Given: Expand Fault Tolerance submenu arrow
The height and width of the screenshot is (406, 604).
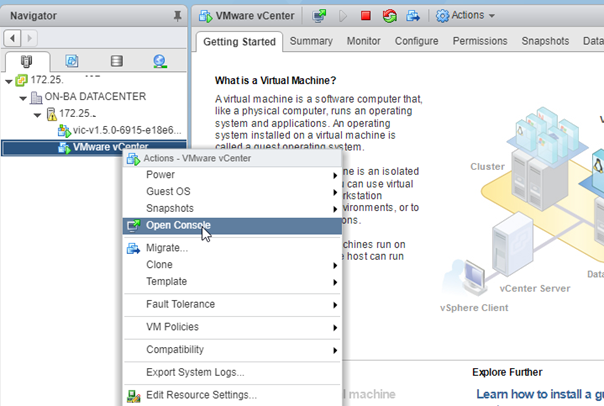Looking at the screenshot, I should pyautogui.click(x=335, y=305).
